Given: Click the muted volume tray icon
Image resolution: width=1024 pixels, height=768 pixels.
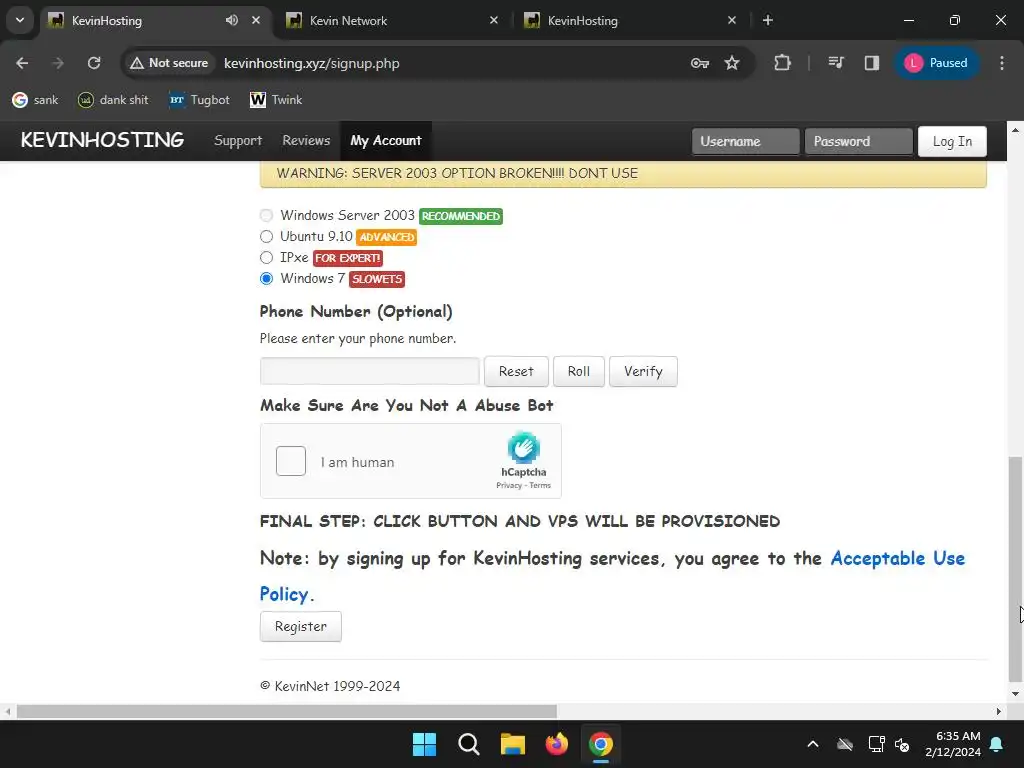Looking at the screenshot, I should [x=903, y=744].
